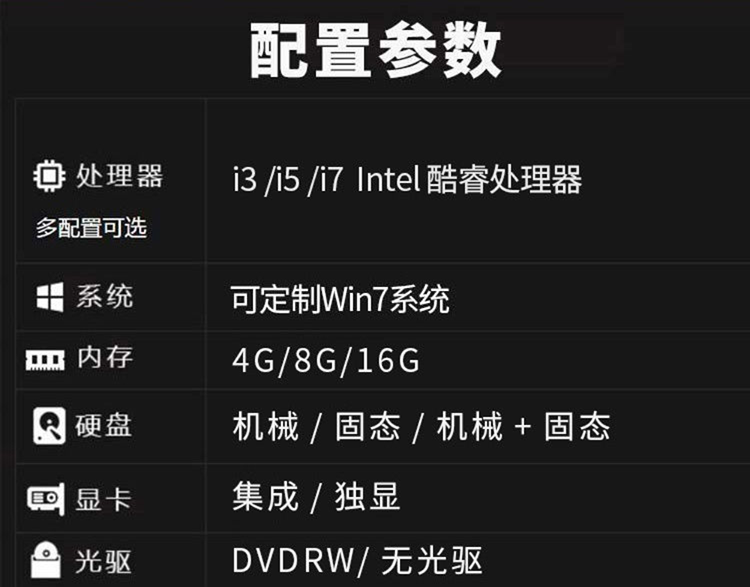Select the 显卡 row label
The height and width of the screenshot is (587, 750).
click(x=103, y=499)
